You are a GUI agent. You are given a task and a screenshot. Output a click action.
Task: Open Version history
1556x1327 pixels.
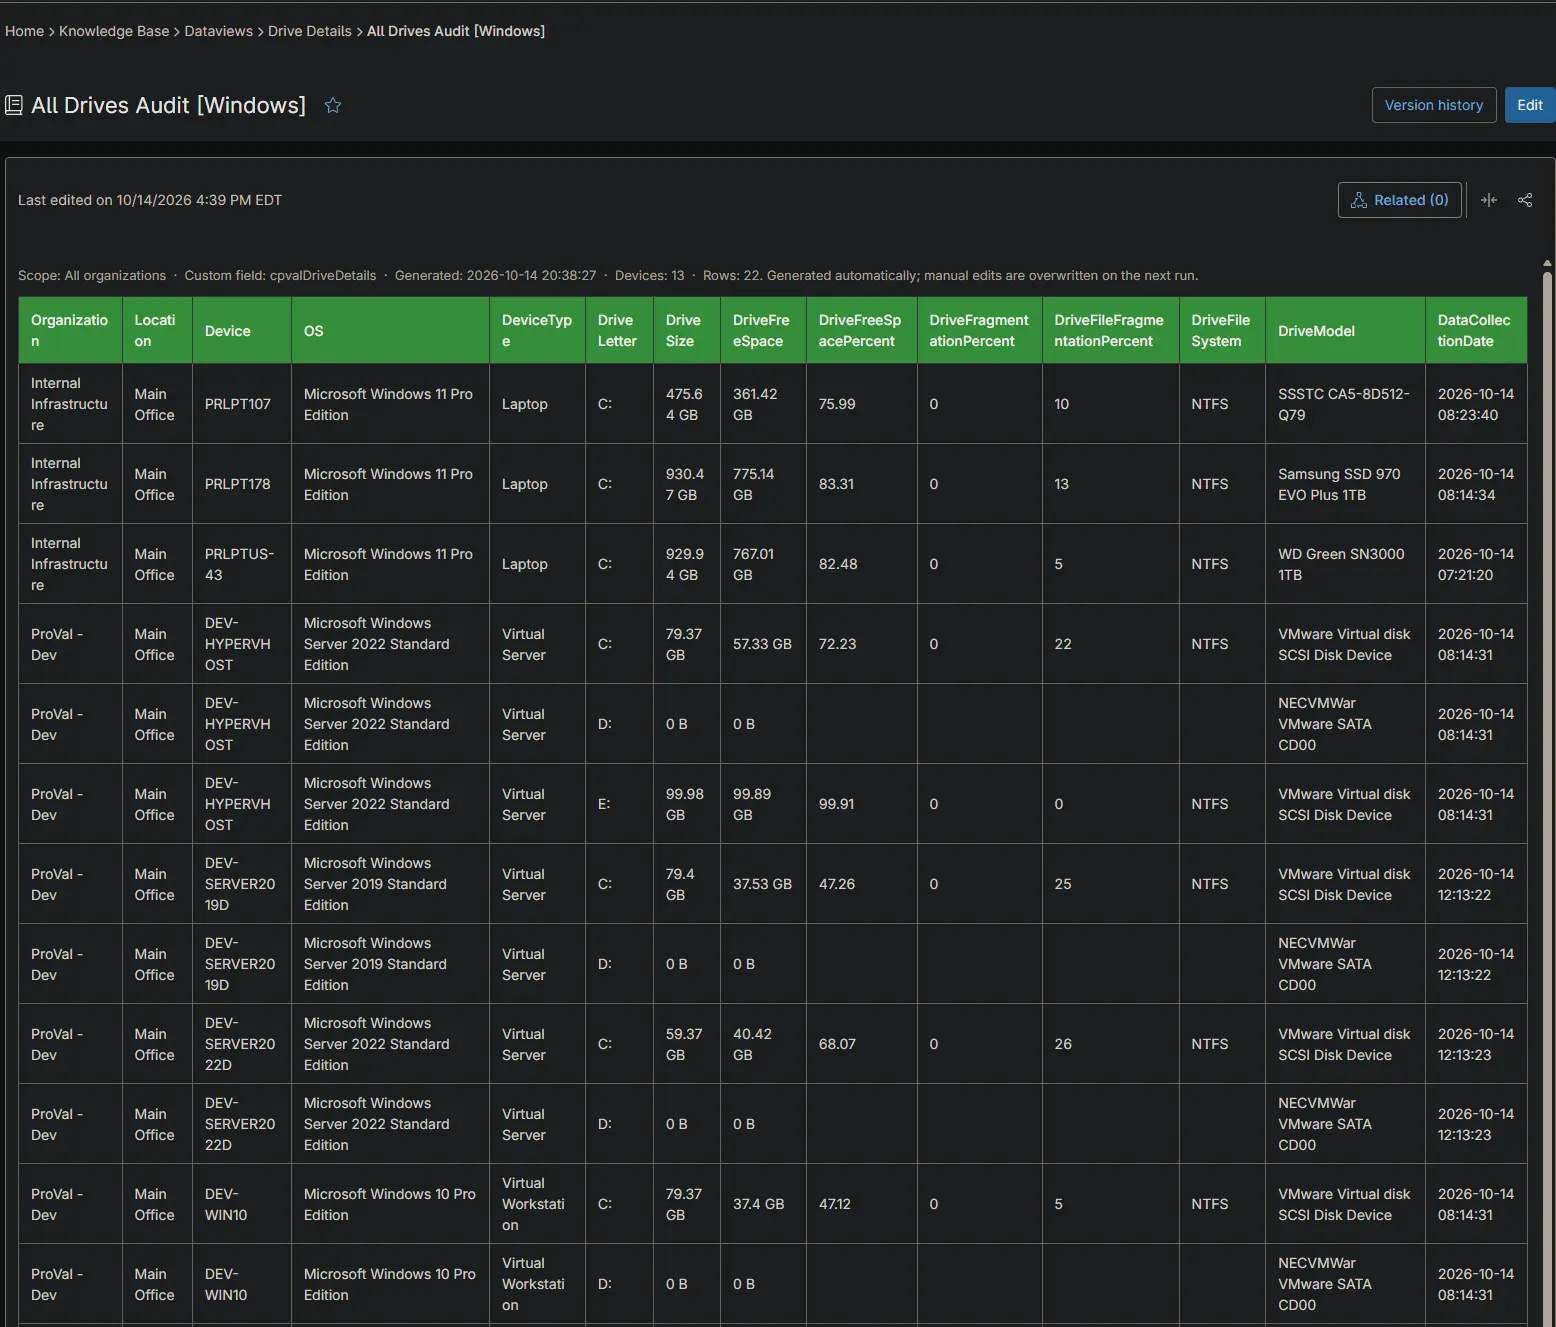1434,105
